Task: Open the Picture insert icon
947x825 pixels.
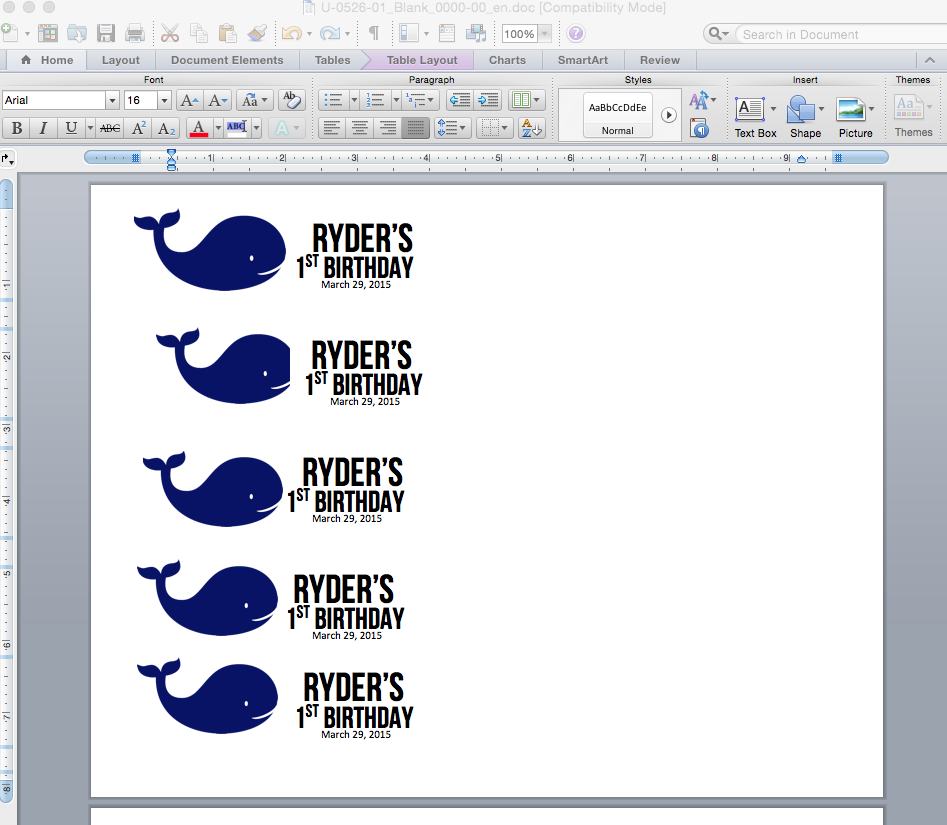Action: (x=855, y=118)
